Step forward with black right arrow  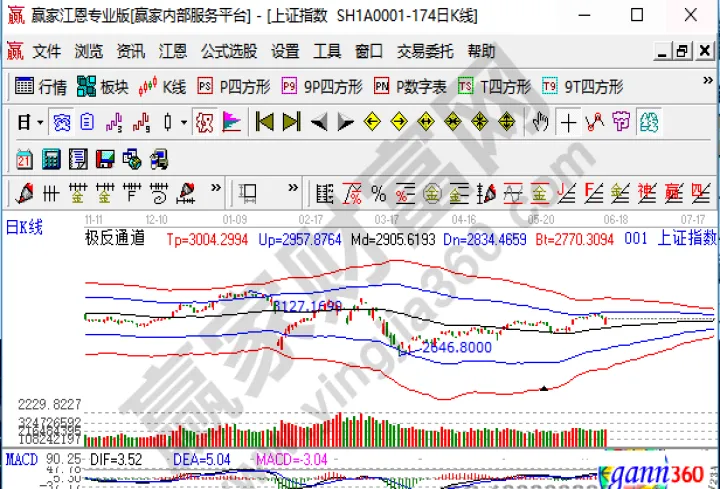[345, 123]
